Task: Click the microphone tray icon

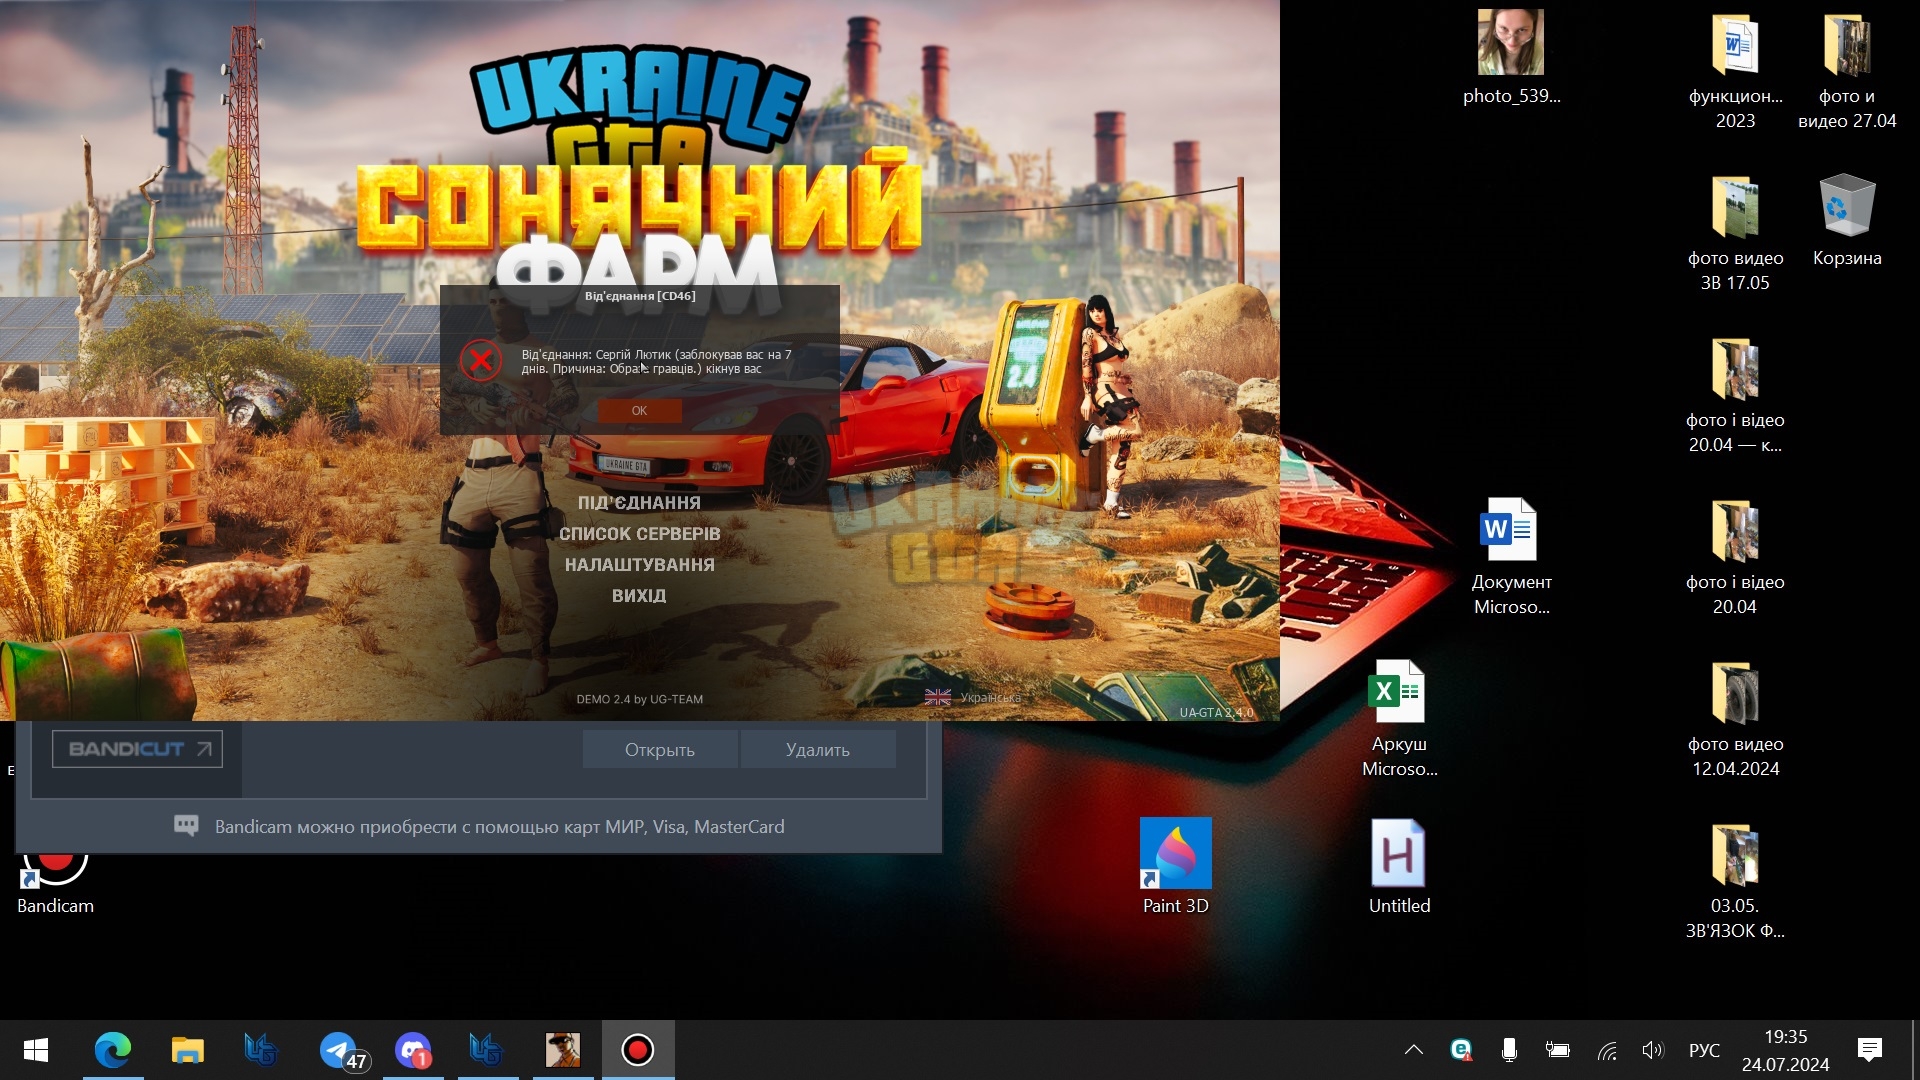Action: click(x=1509, y=1050)
